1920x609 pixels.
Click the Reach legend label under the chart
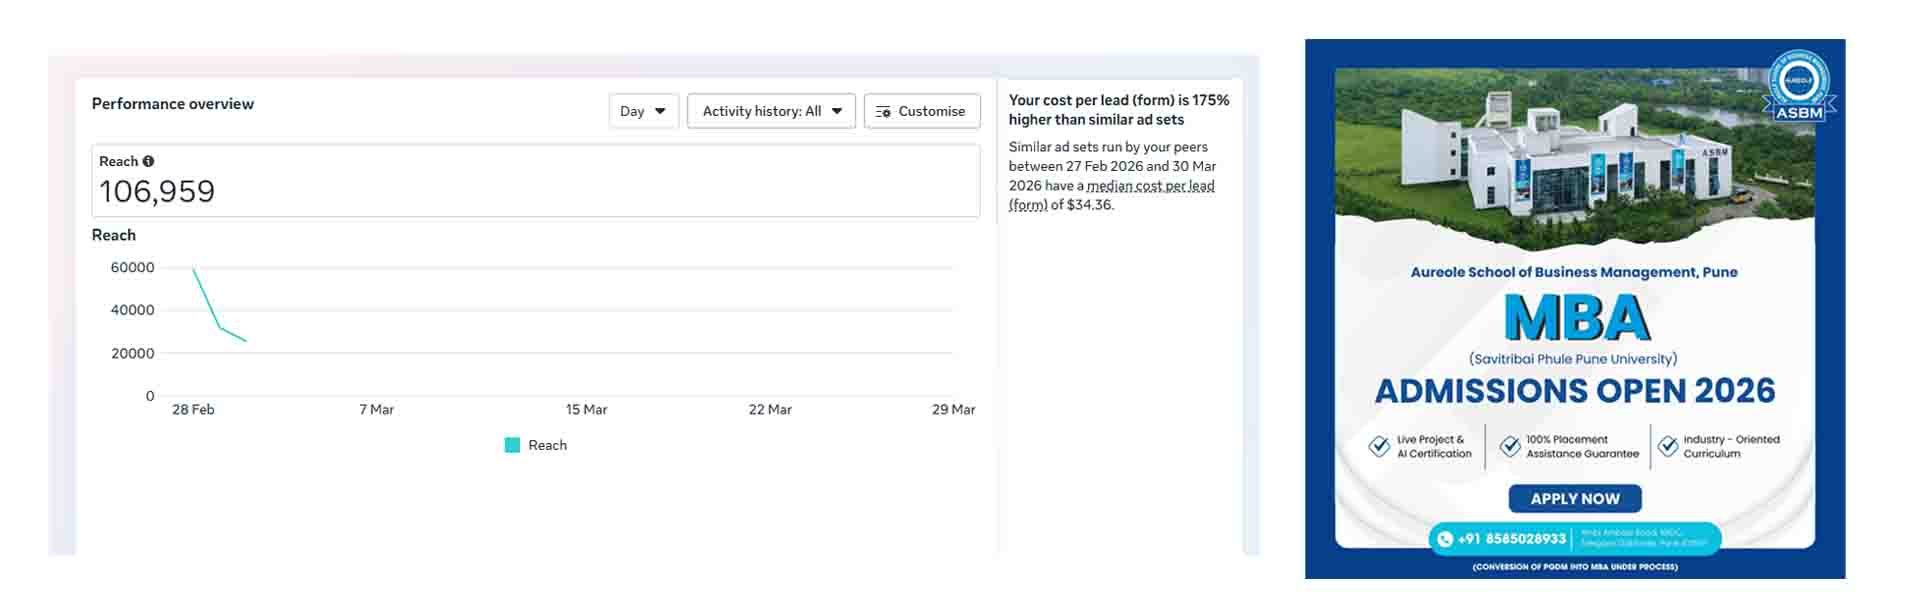(x=547, y=445)
